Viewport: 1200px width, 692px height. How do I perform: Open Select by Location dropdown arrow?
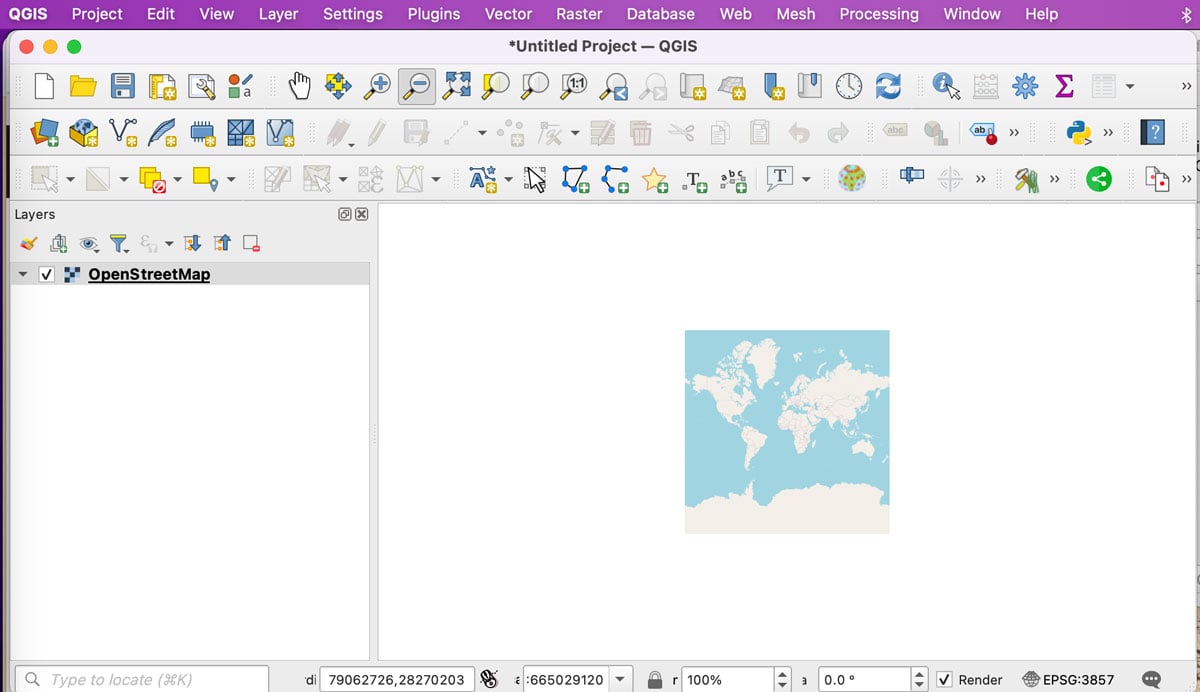pyautogui.click(x=232, y=180)
